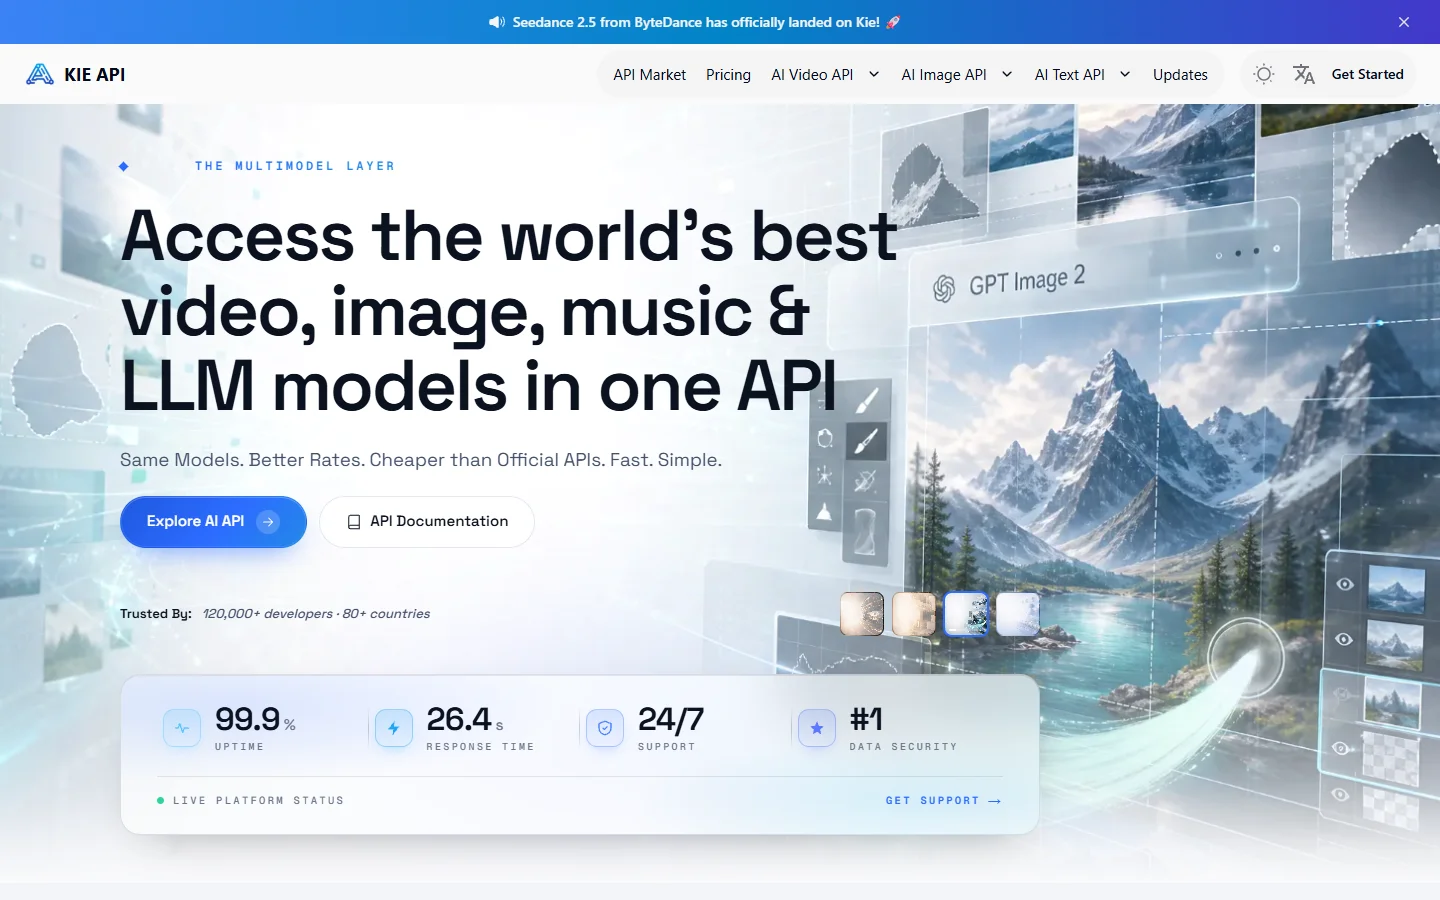Dismiss the Seedance 2.5 announcement banner
The width and height of the screenshot is (1440, 900).
tap(1404, 22)
